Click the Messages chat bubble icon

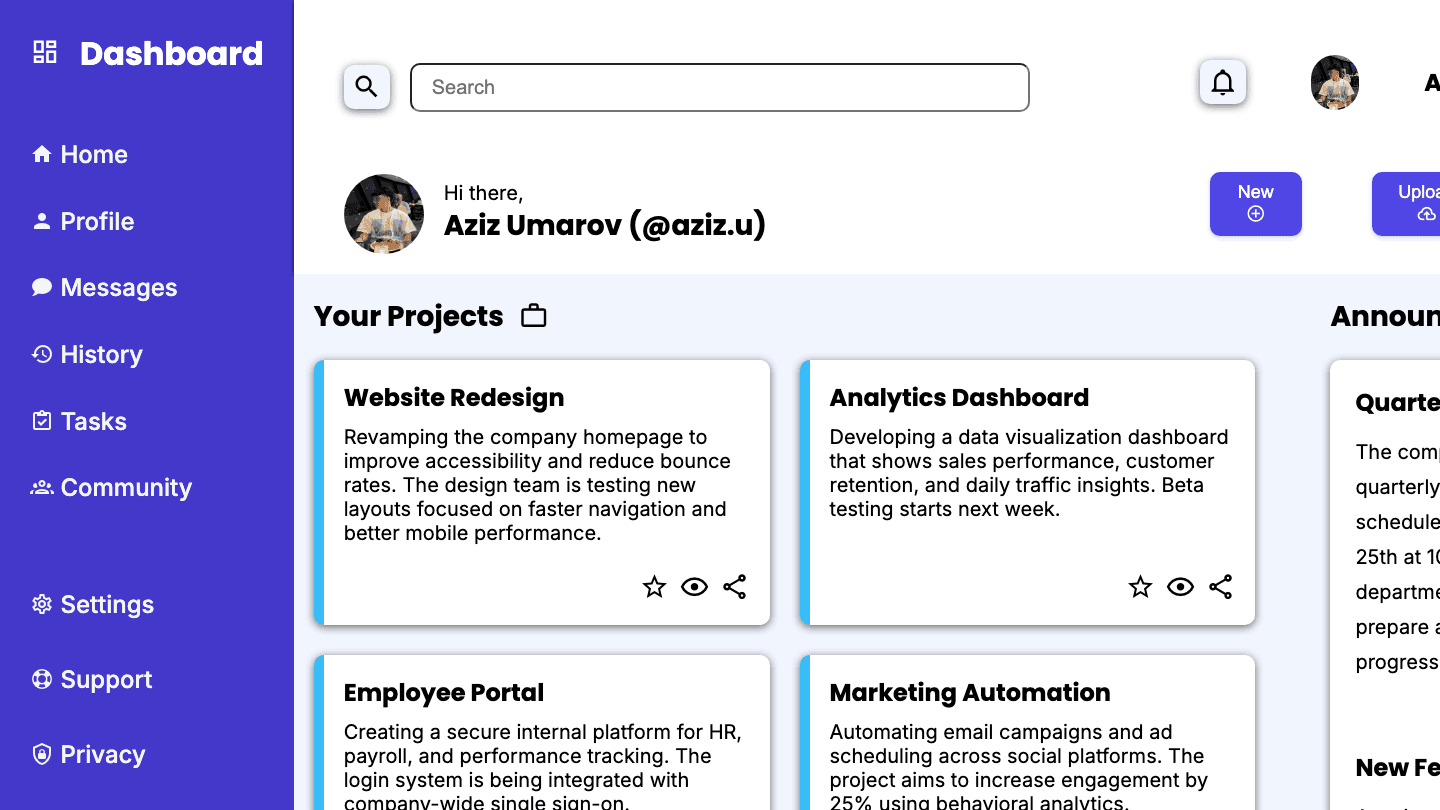42,288
